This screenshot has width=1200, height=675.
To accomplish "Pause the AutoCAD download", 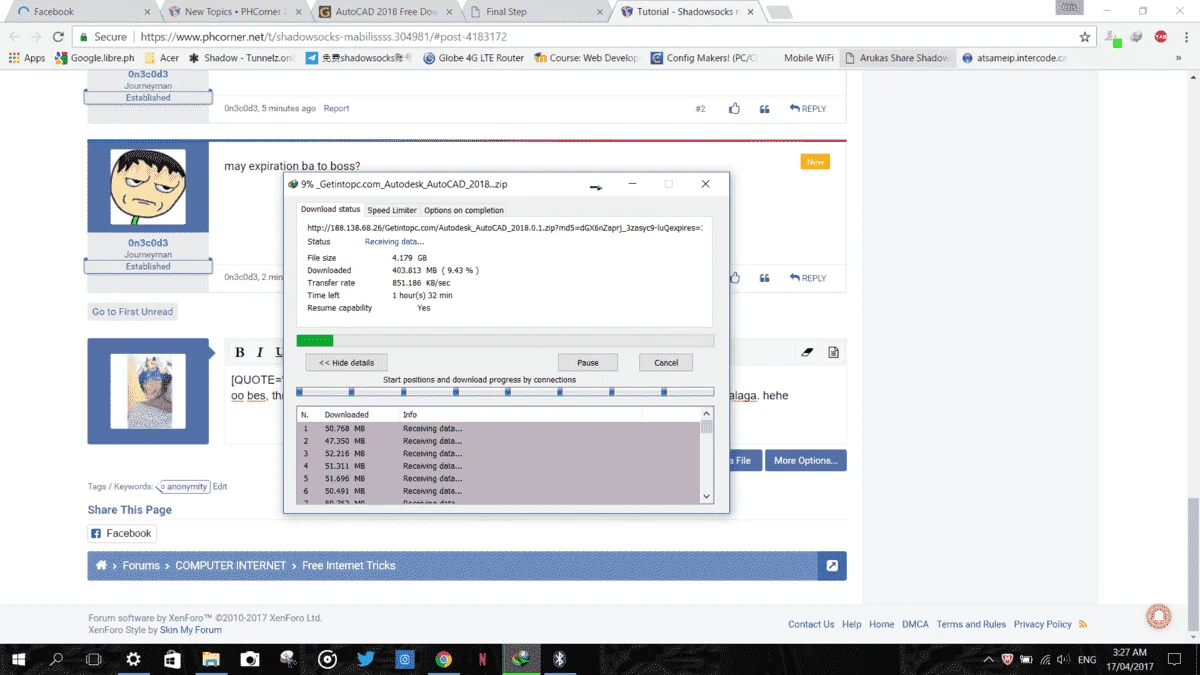I will pyautogui.click(x=588, y=363).
